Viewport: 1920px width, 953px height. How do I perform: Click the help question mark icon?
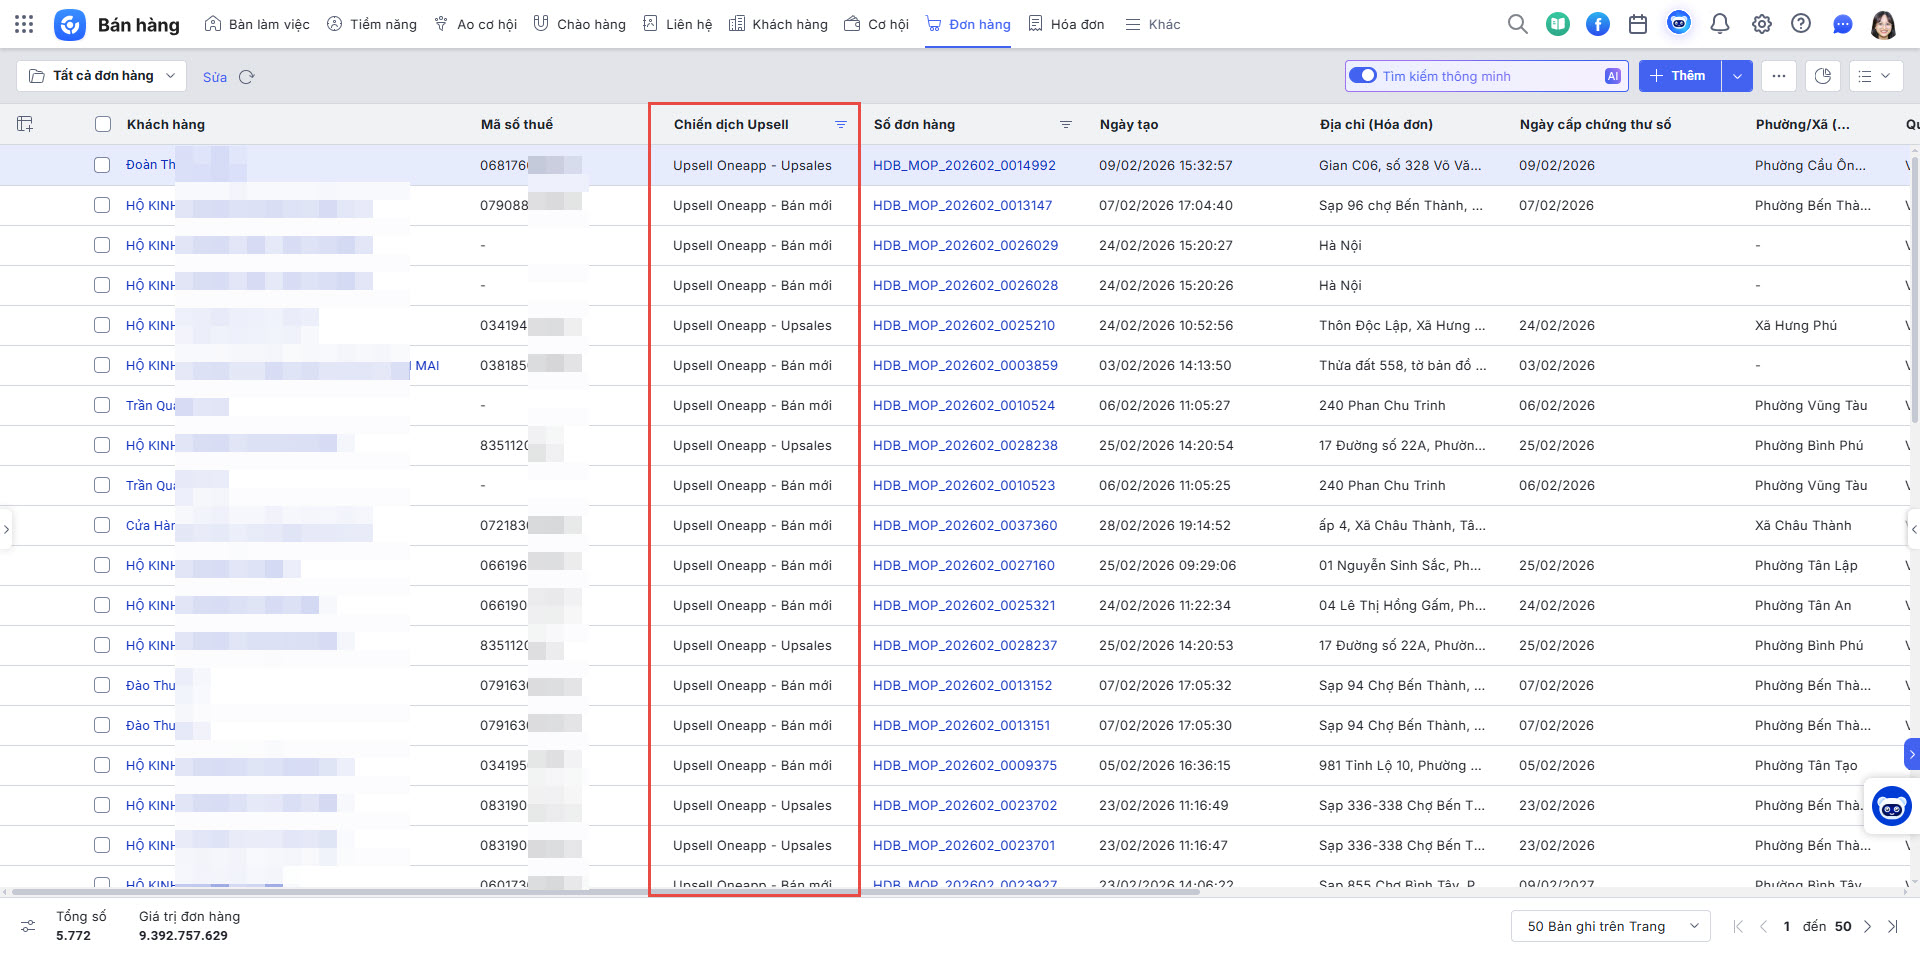pyautogui.click(x=1801, y=24)
